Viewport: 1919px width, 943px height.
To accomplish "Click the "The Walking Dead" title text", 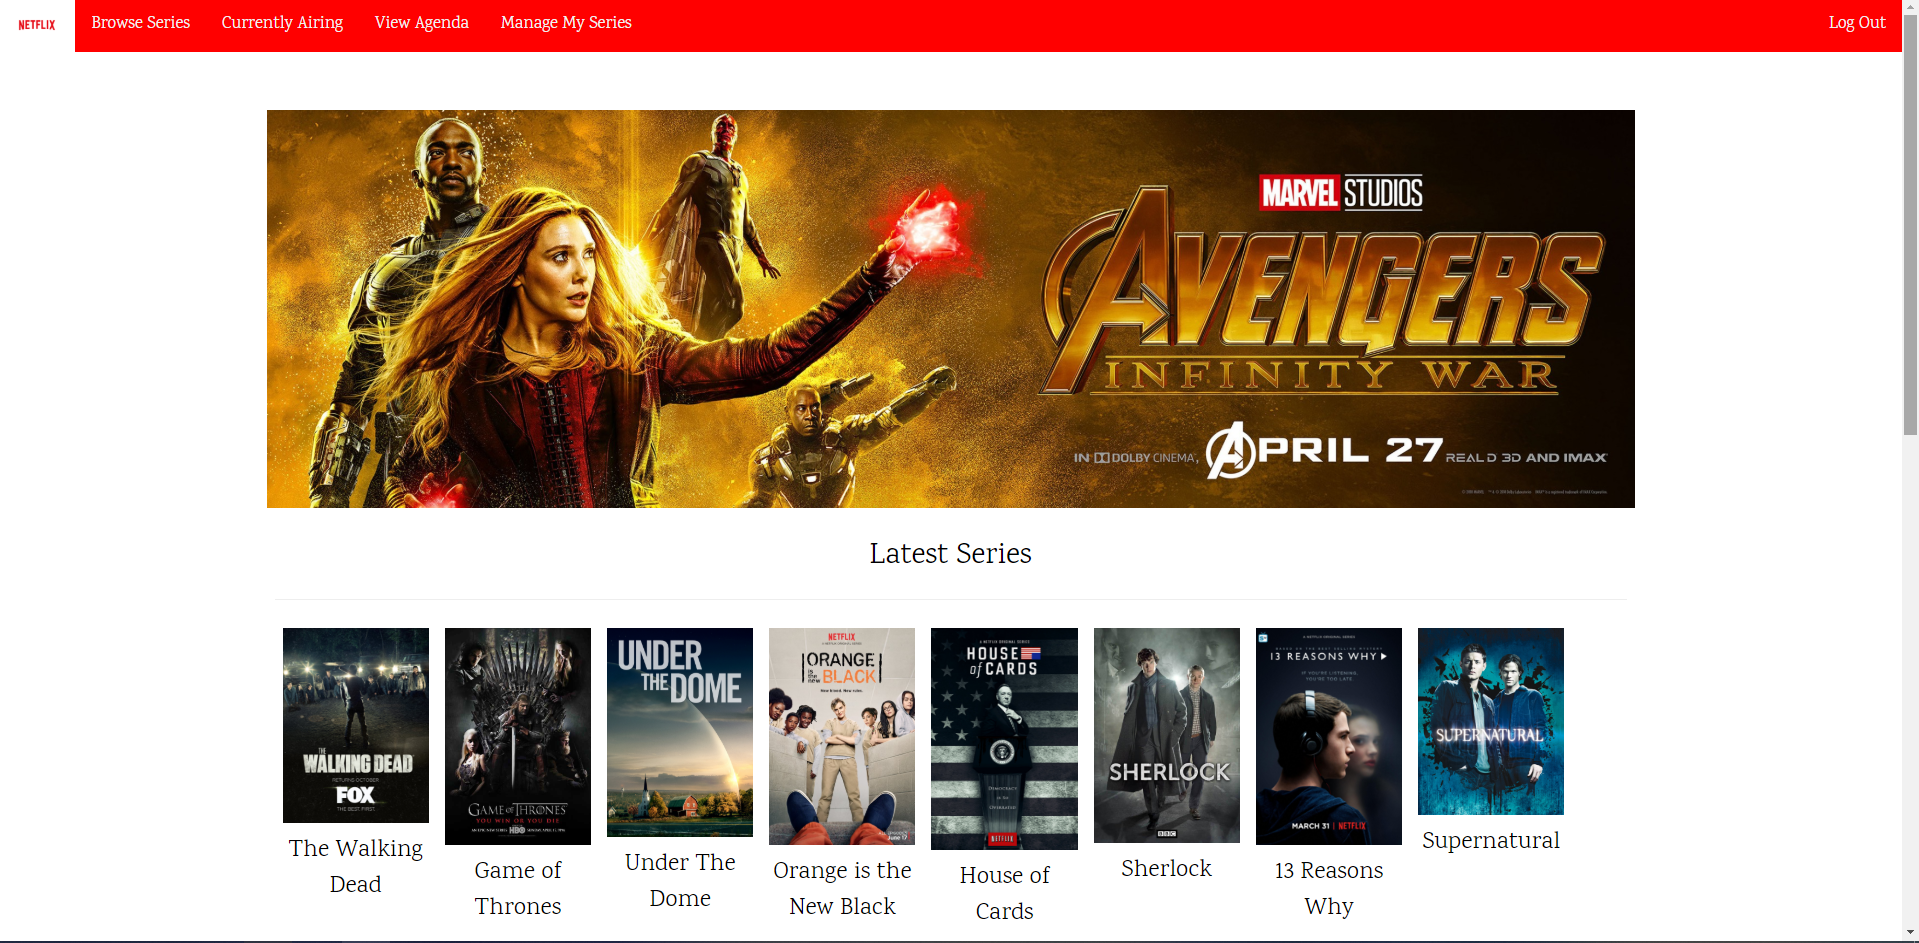I will coord(356,866).
